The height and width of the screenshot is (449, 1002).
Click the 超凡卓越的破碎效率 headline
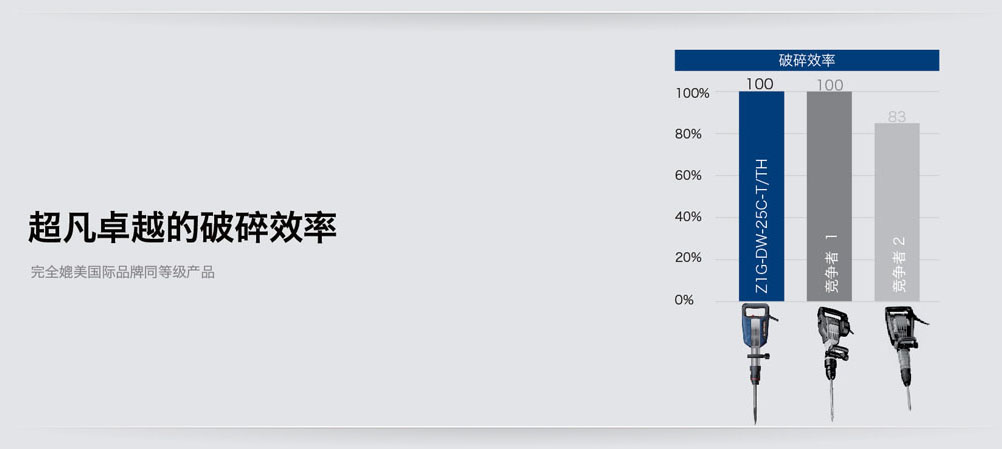click(182, 227)
